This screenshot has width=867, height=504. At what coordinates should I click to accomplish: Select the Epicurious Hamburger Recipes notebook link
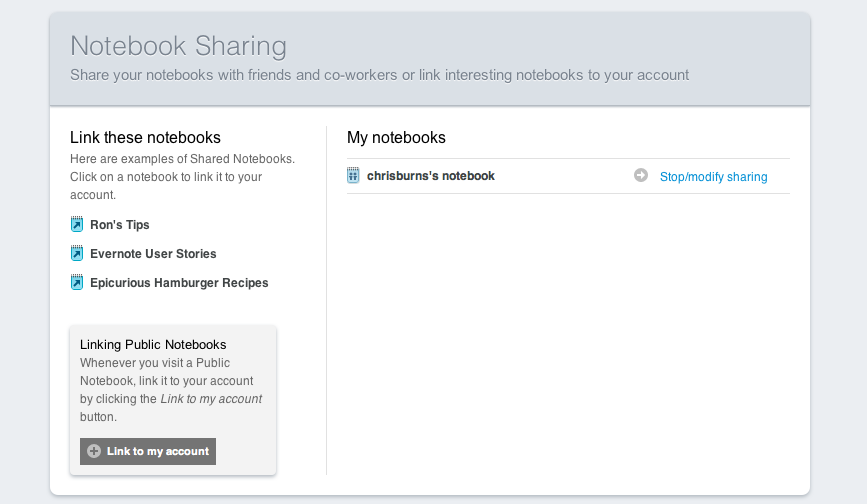tap(179, 283)
